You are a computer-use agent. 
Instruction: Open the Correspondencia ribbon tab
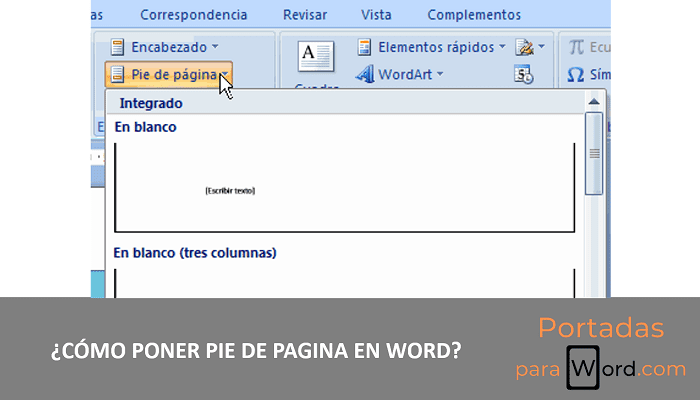[x=193, y=15]
